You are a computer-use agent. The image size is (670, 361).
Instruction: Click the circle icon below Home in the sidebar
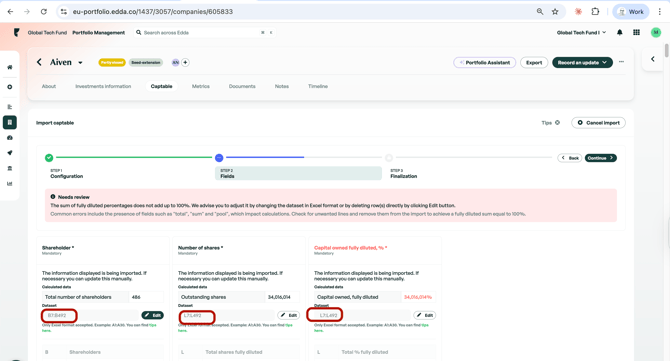9,87
